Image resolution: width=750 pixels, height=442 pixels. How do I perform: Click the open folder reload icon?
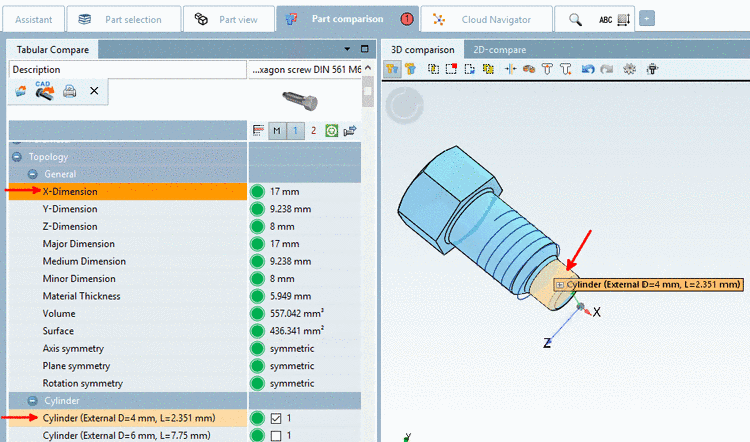click(21, 91)
